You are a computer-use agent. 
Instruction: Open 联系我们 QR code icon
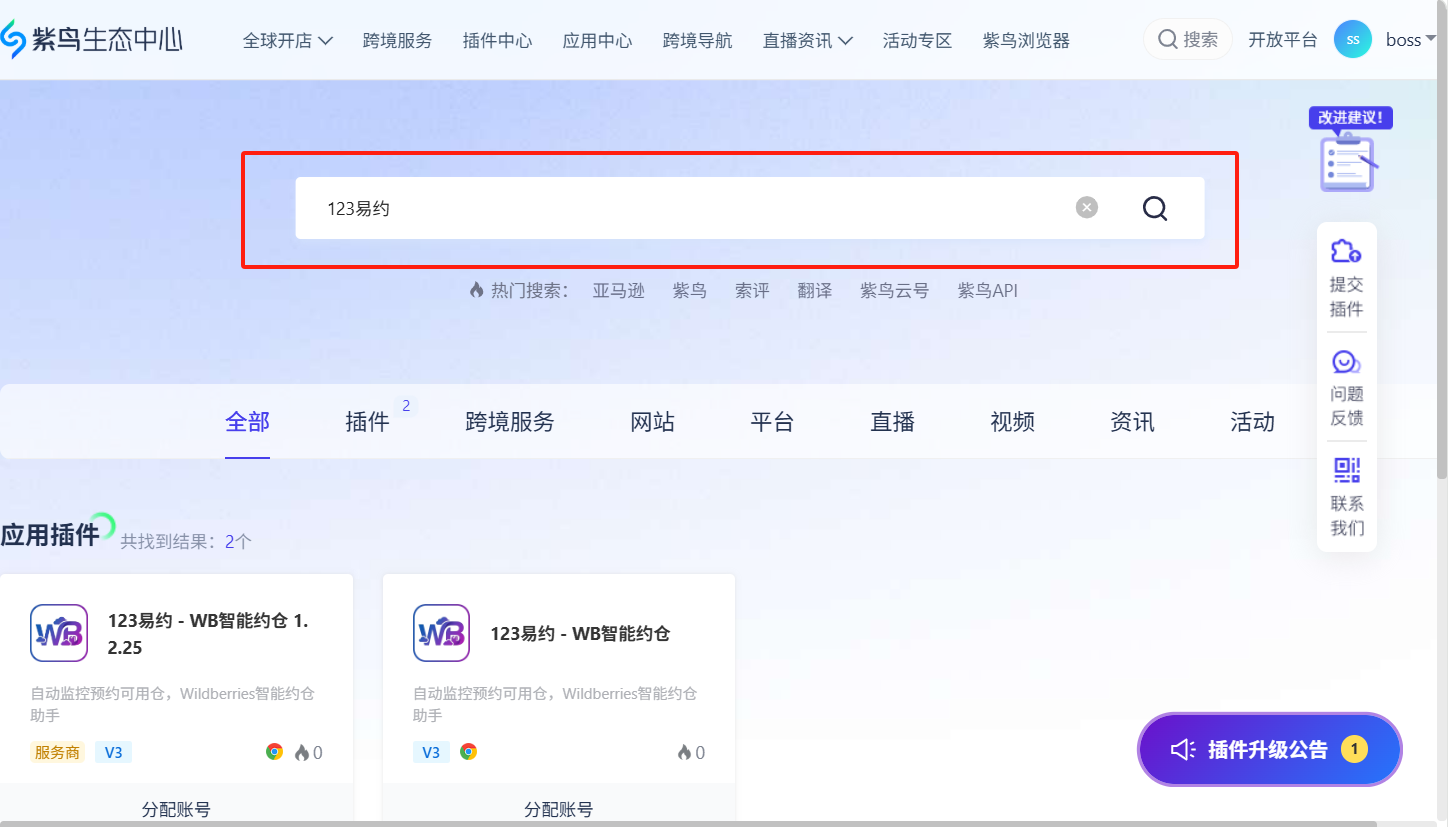(1346, 469)
